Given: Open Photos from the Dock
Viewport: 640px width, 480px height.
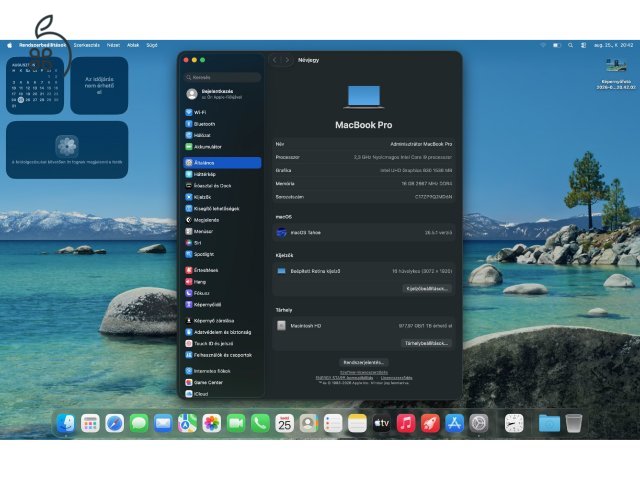Looking at the screenshot, I should 211,423.
